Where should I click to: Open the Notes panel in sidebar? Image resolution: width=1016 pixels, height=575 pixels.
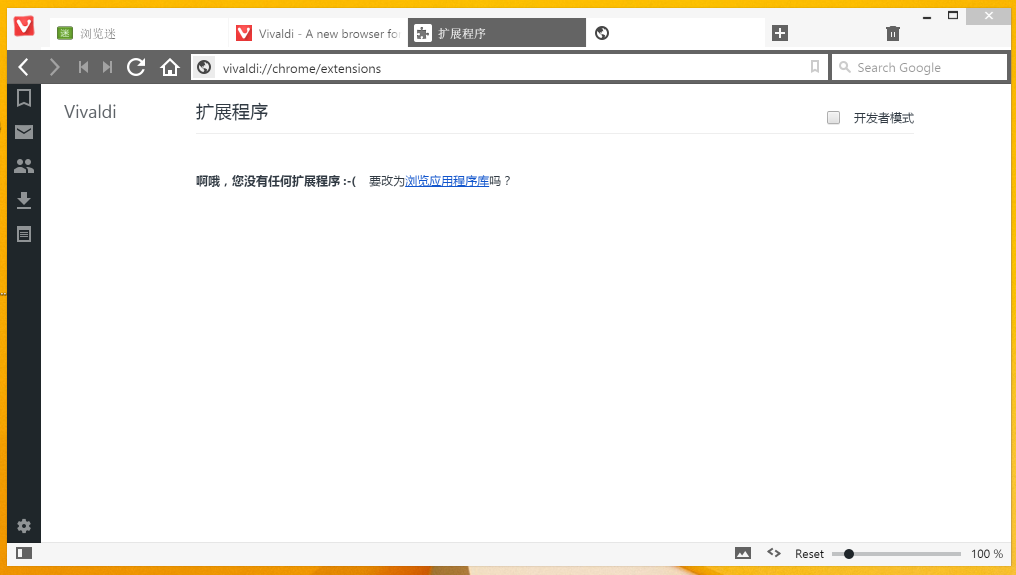tap(24, 234)
